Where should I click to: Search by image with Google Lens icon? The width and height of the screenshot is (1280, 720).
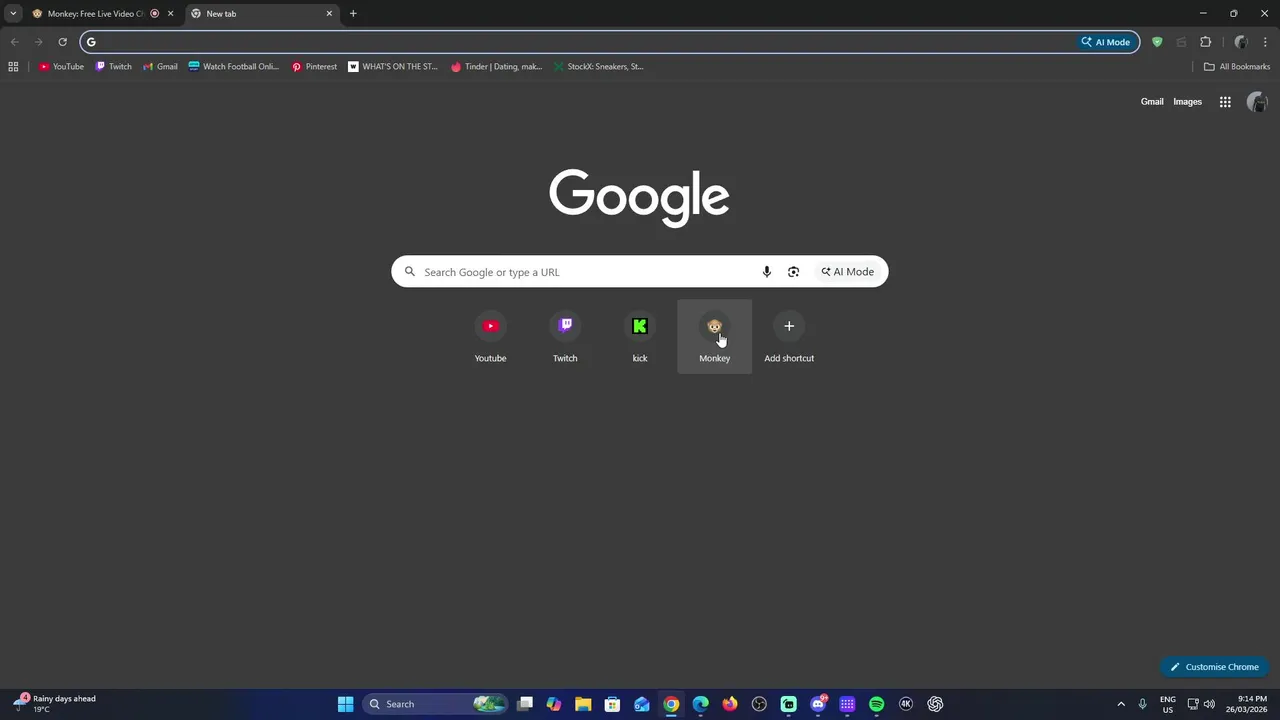coord(793,272)
